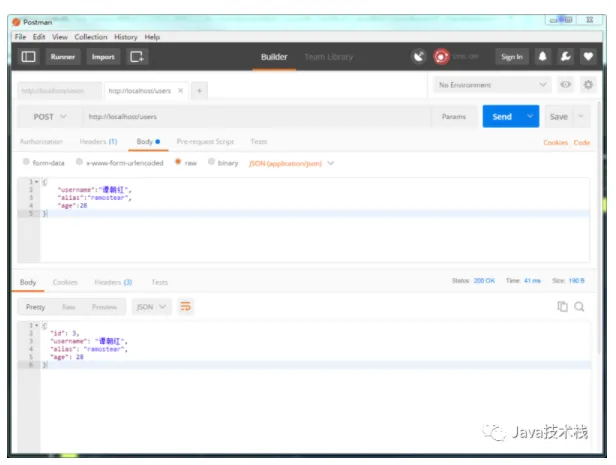Search the response body icon
Image resolution: width=616 pixels, height=465 pixels.
tap(579, 307)
